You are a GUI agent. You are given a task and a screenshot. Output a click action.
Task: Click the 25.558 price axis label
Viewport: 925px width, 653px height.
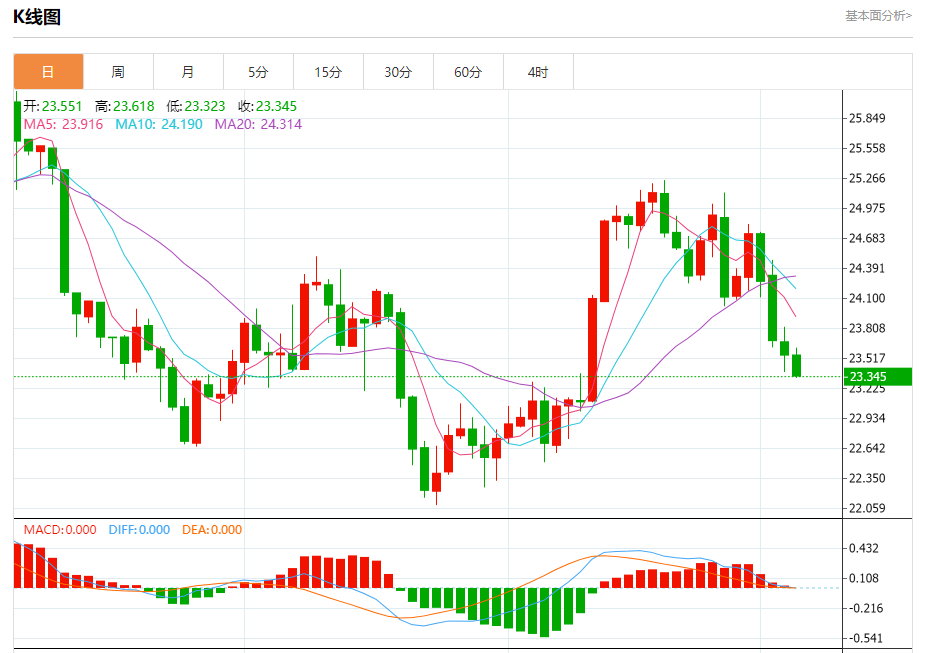(x=867, y=149)
